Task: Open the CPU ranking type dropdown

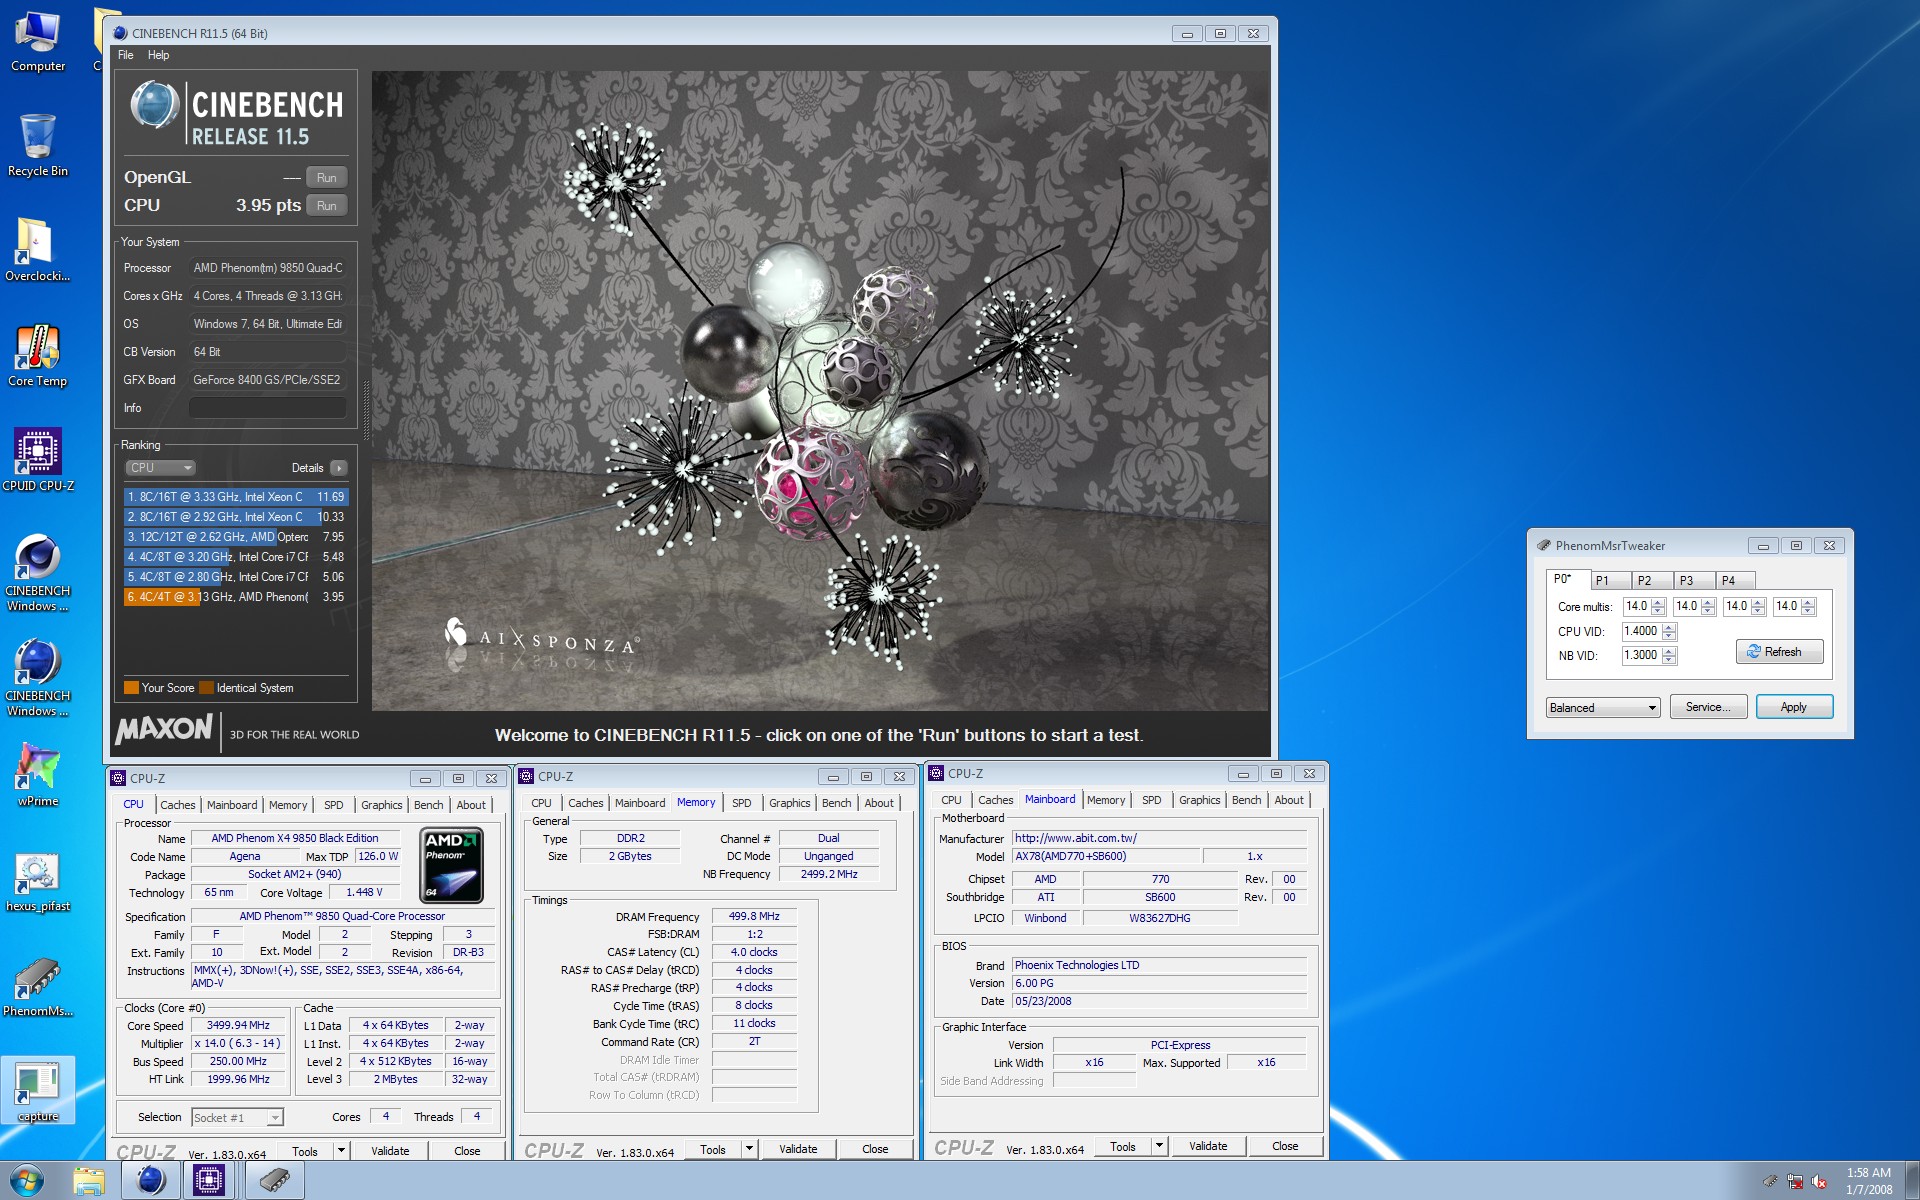Action: pyautogui.click(x=160, y=468)
